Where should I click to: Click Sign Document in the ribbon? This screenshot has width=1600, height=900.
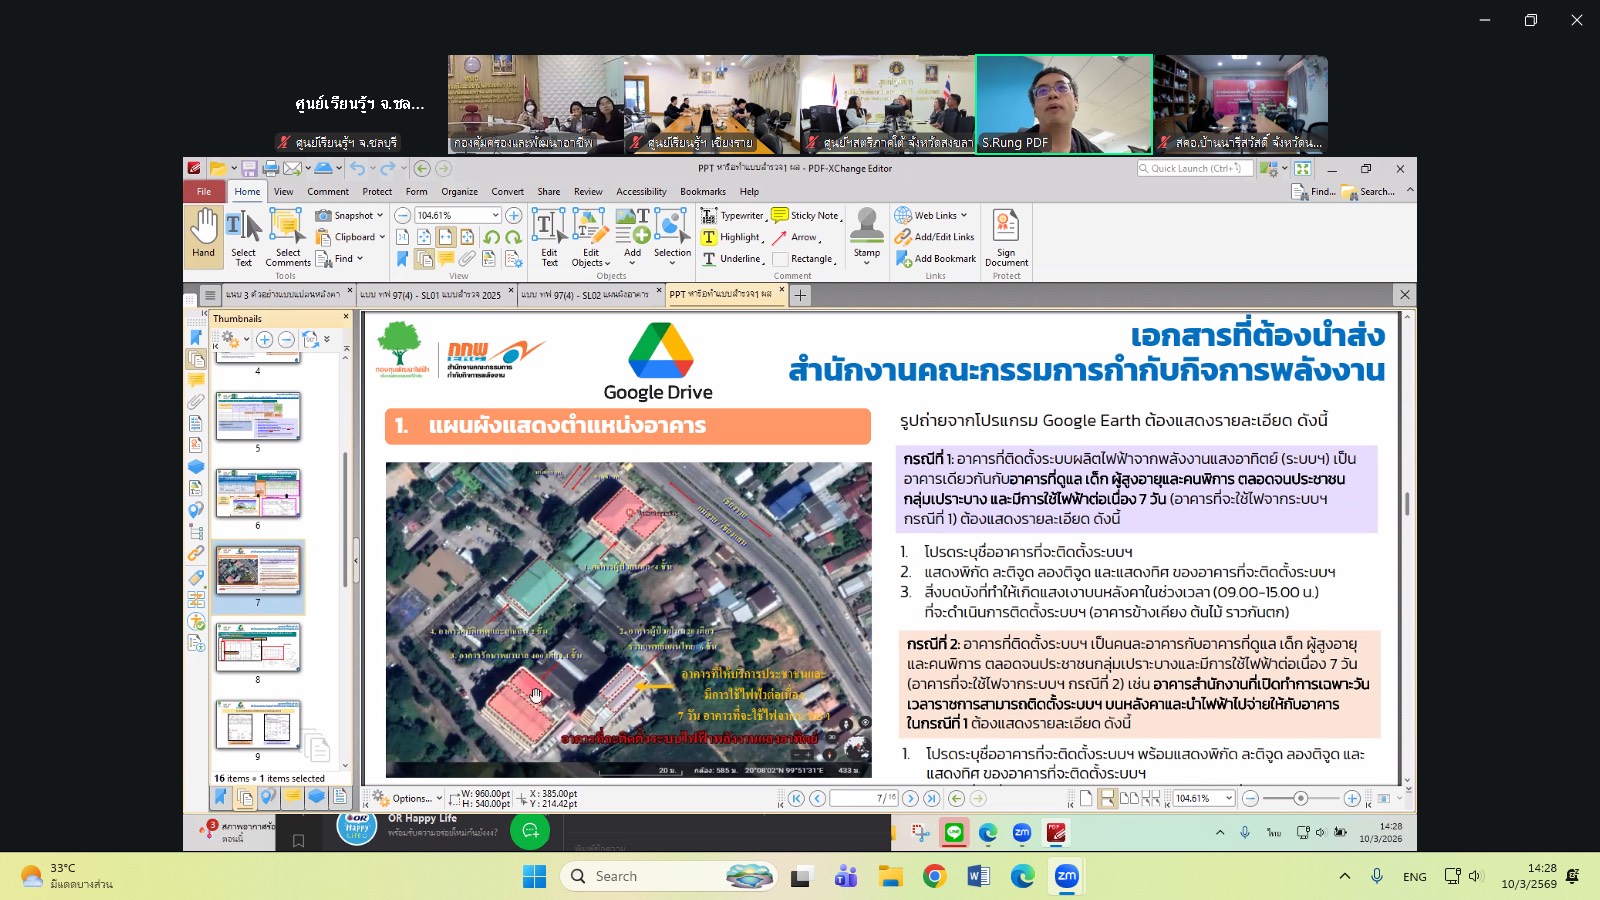(1006, 238)
